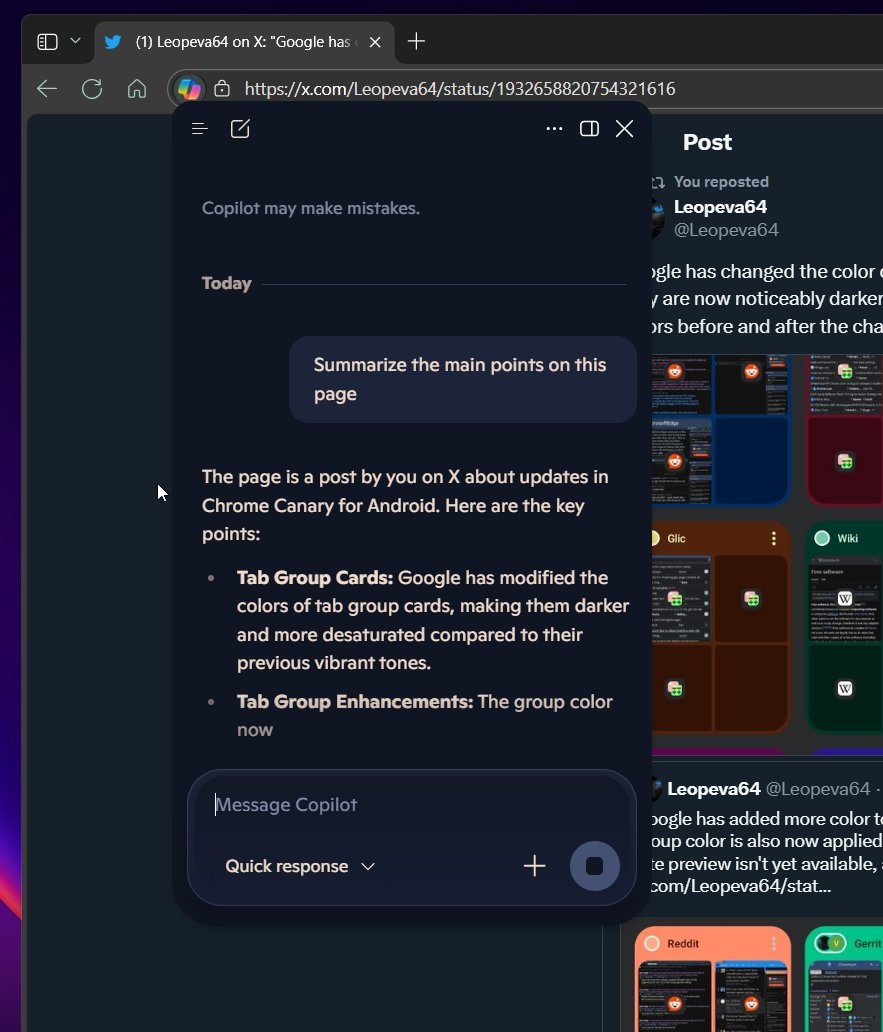Open Glic tab group card thumbnail
The height and width of the screenshot is (1032, 883).
click(x=720, y=627)
